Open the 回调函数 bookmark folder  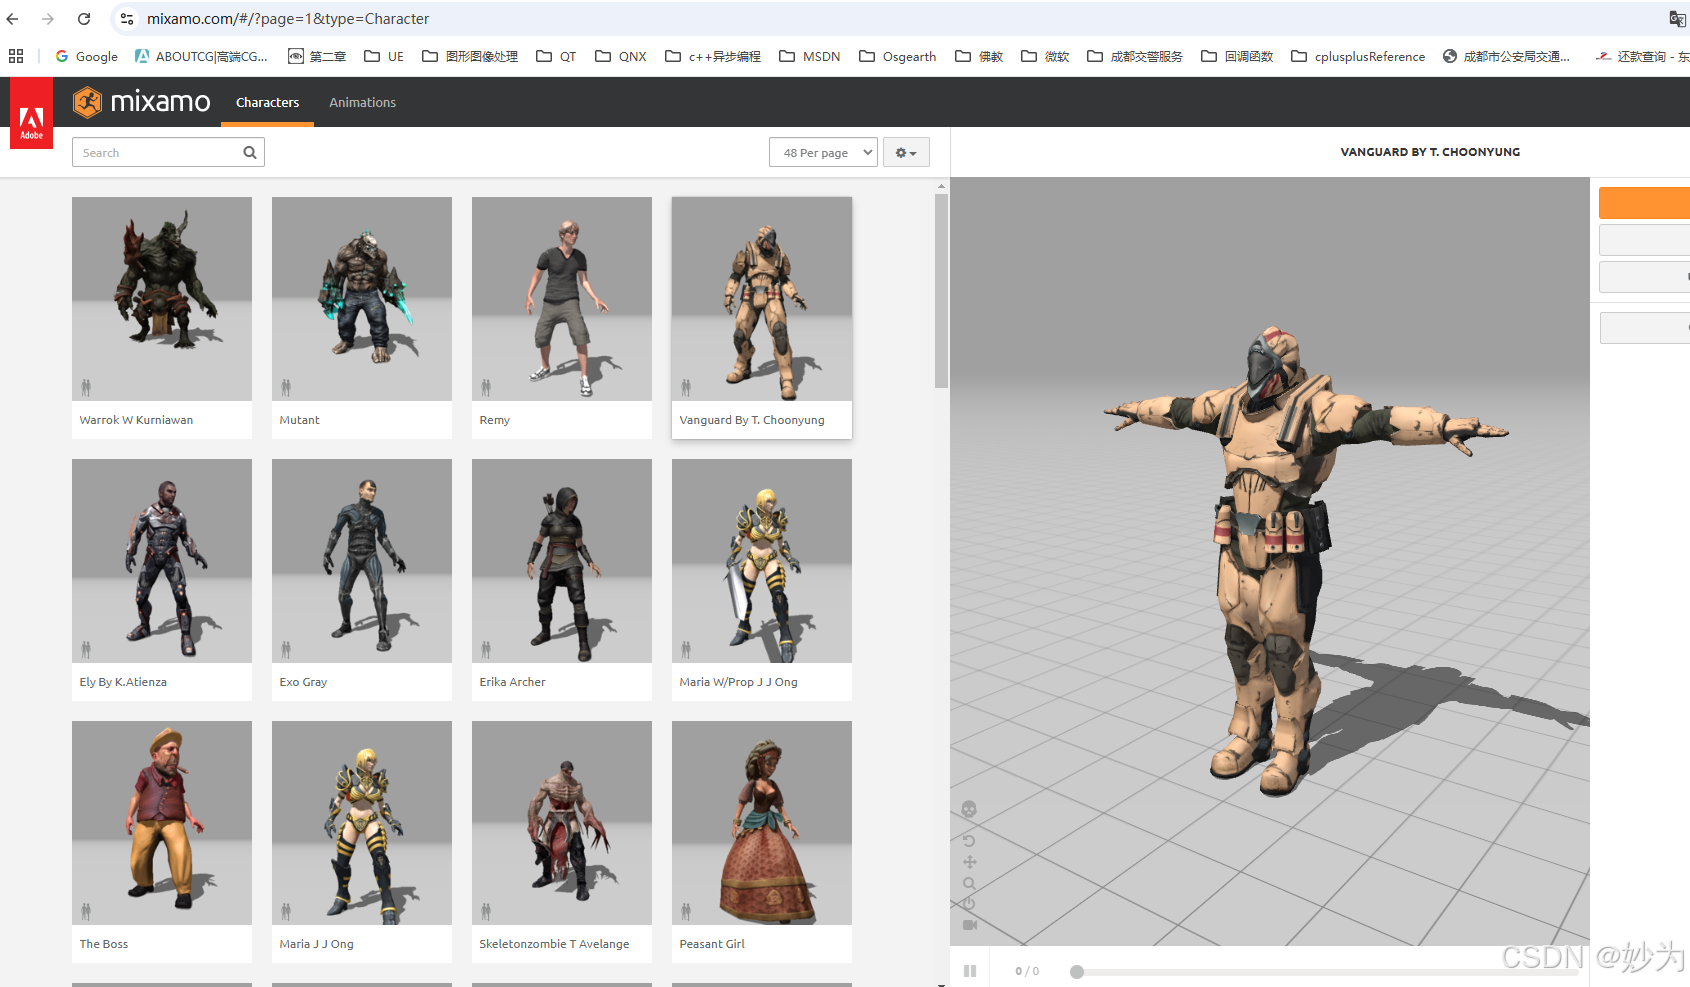1237,56
